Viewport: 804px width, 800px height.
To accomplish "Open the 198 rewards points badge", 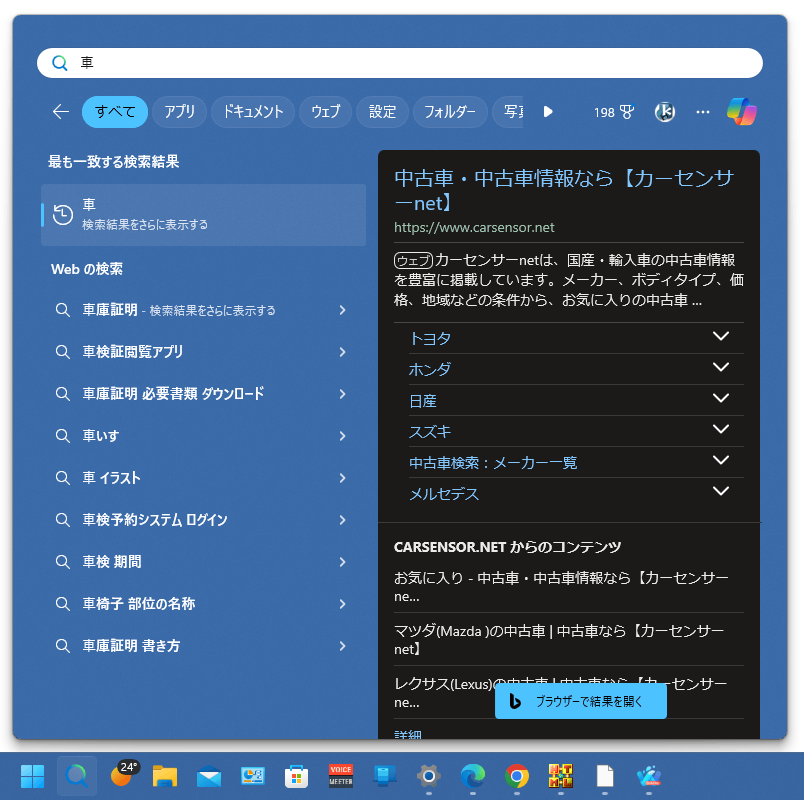I will 614,112.
